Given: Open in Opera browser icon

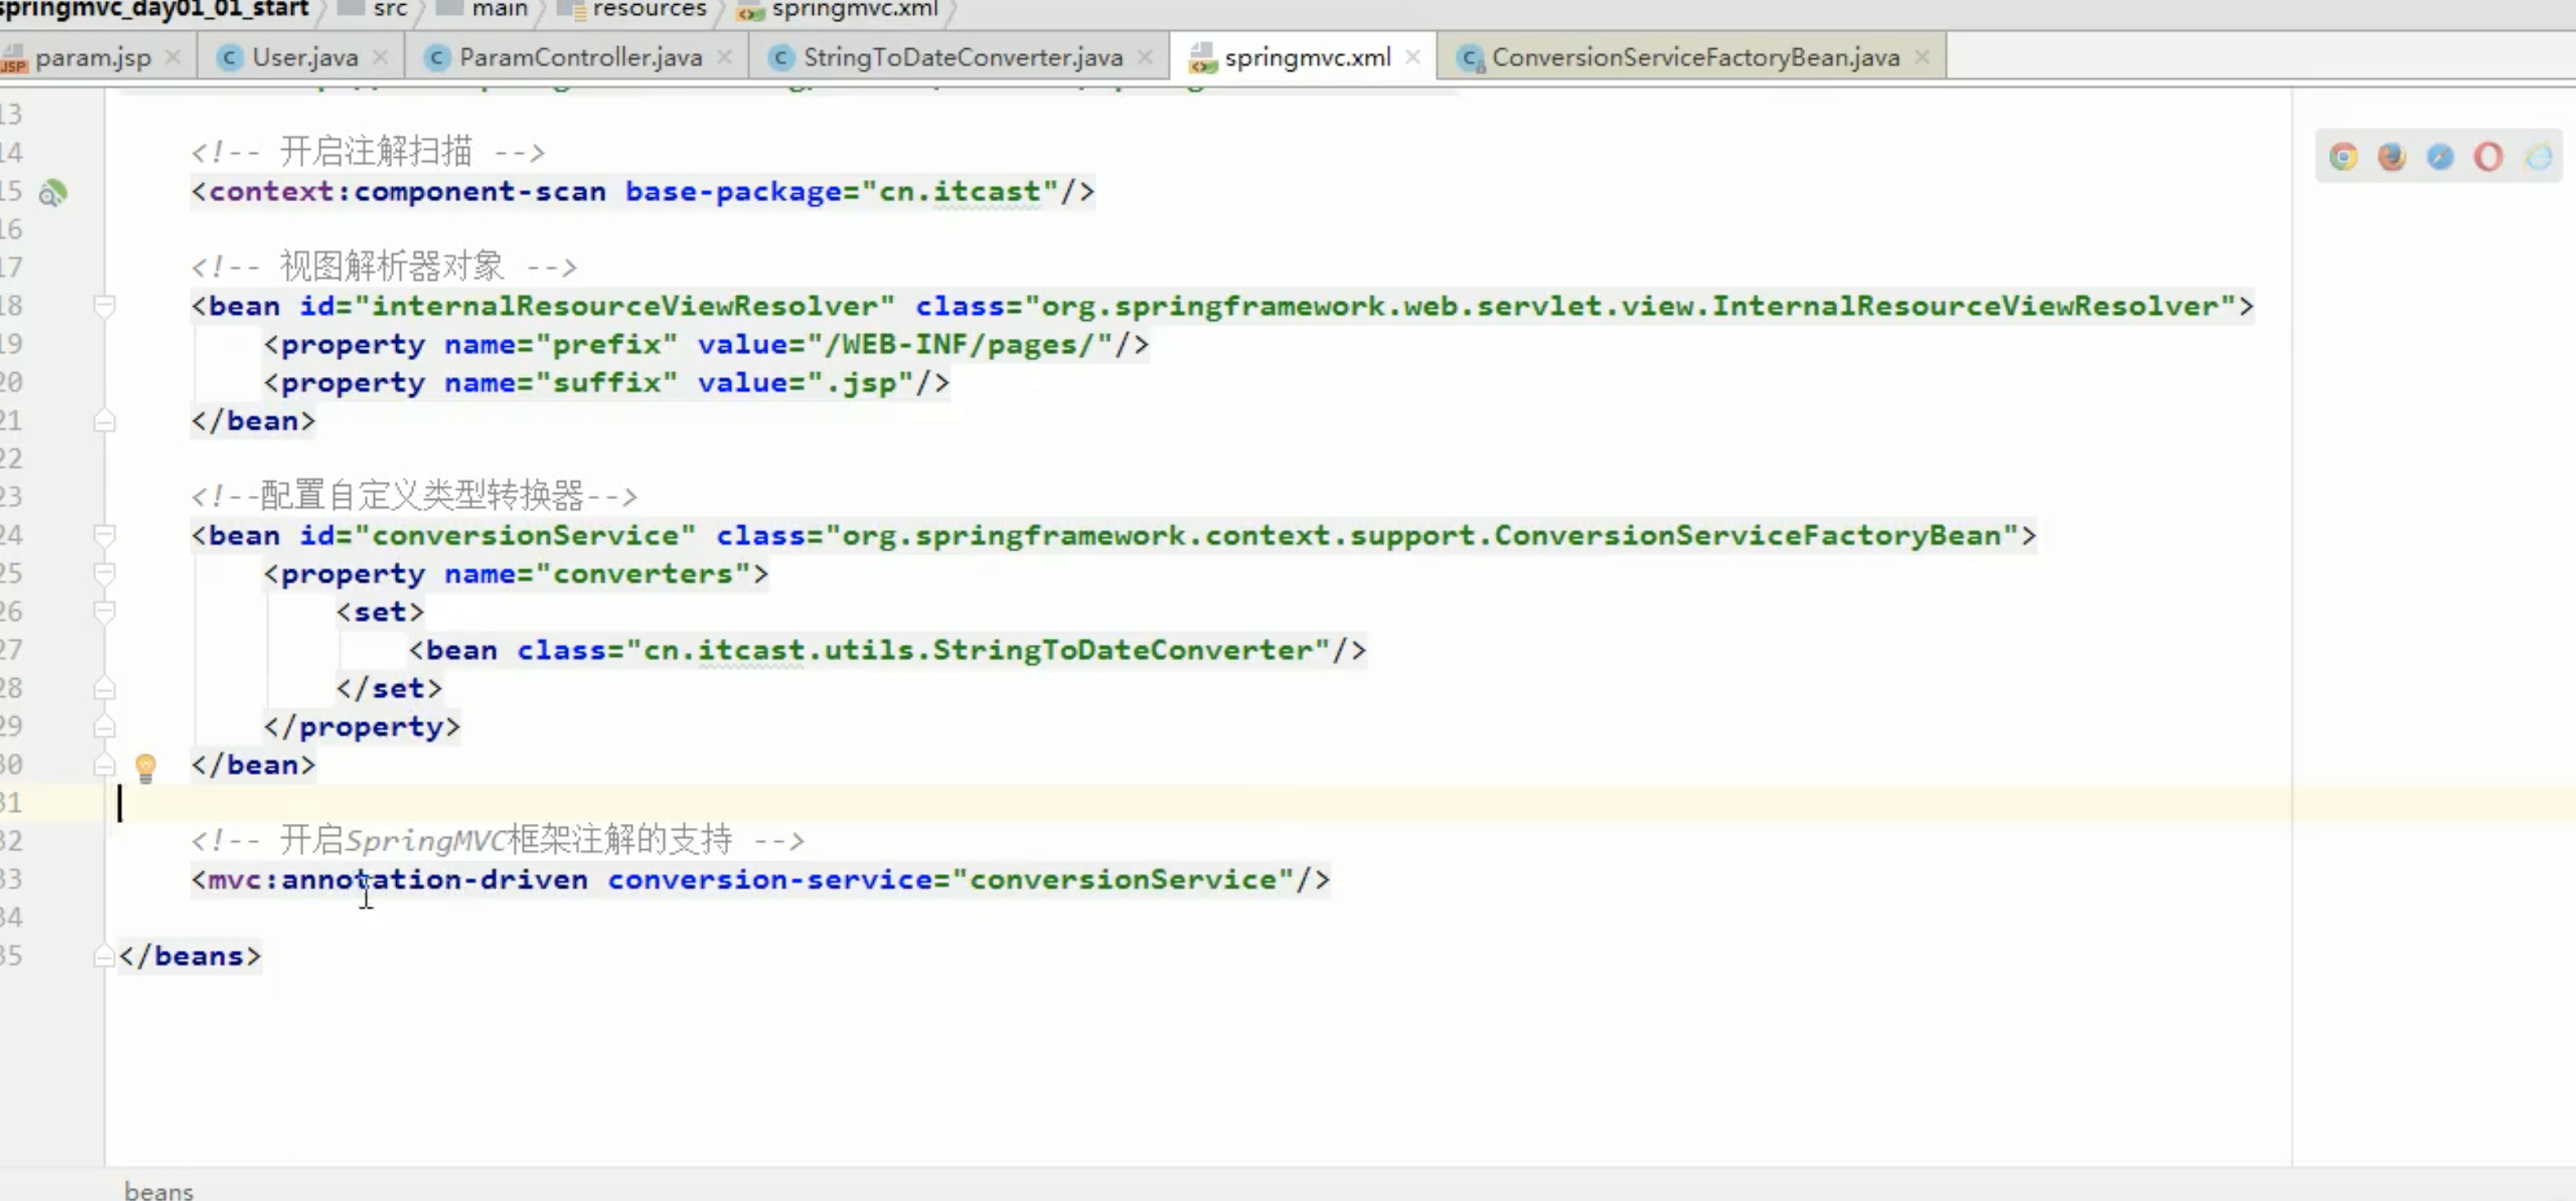Looking at the screenshot, I should (2488, 157).
